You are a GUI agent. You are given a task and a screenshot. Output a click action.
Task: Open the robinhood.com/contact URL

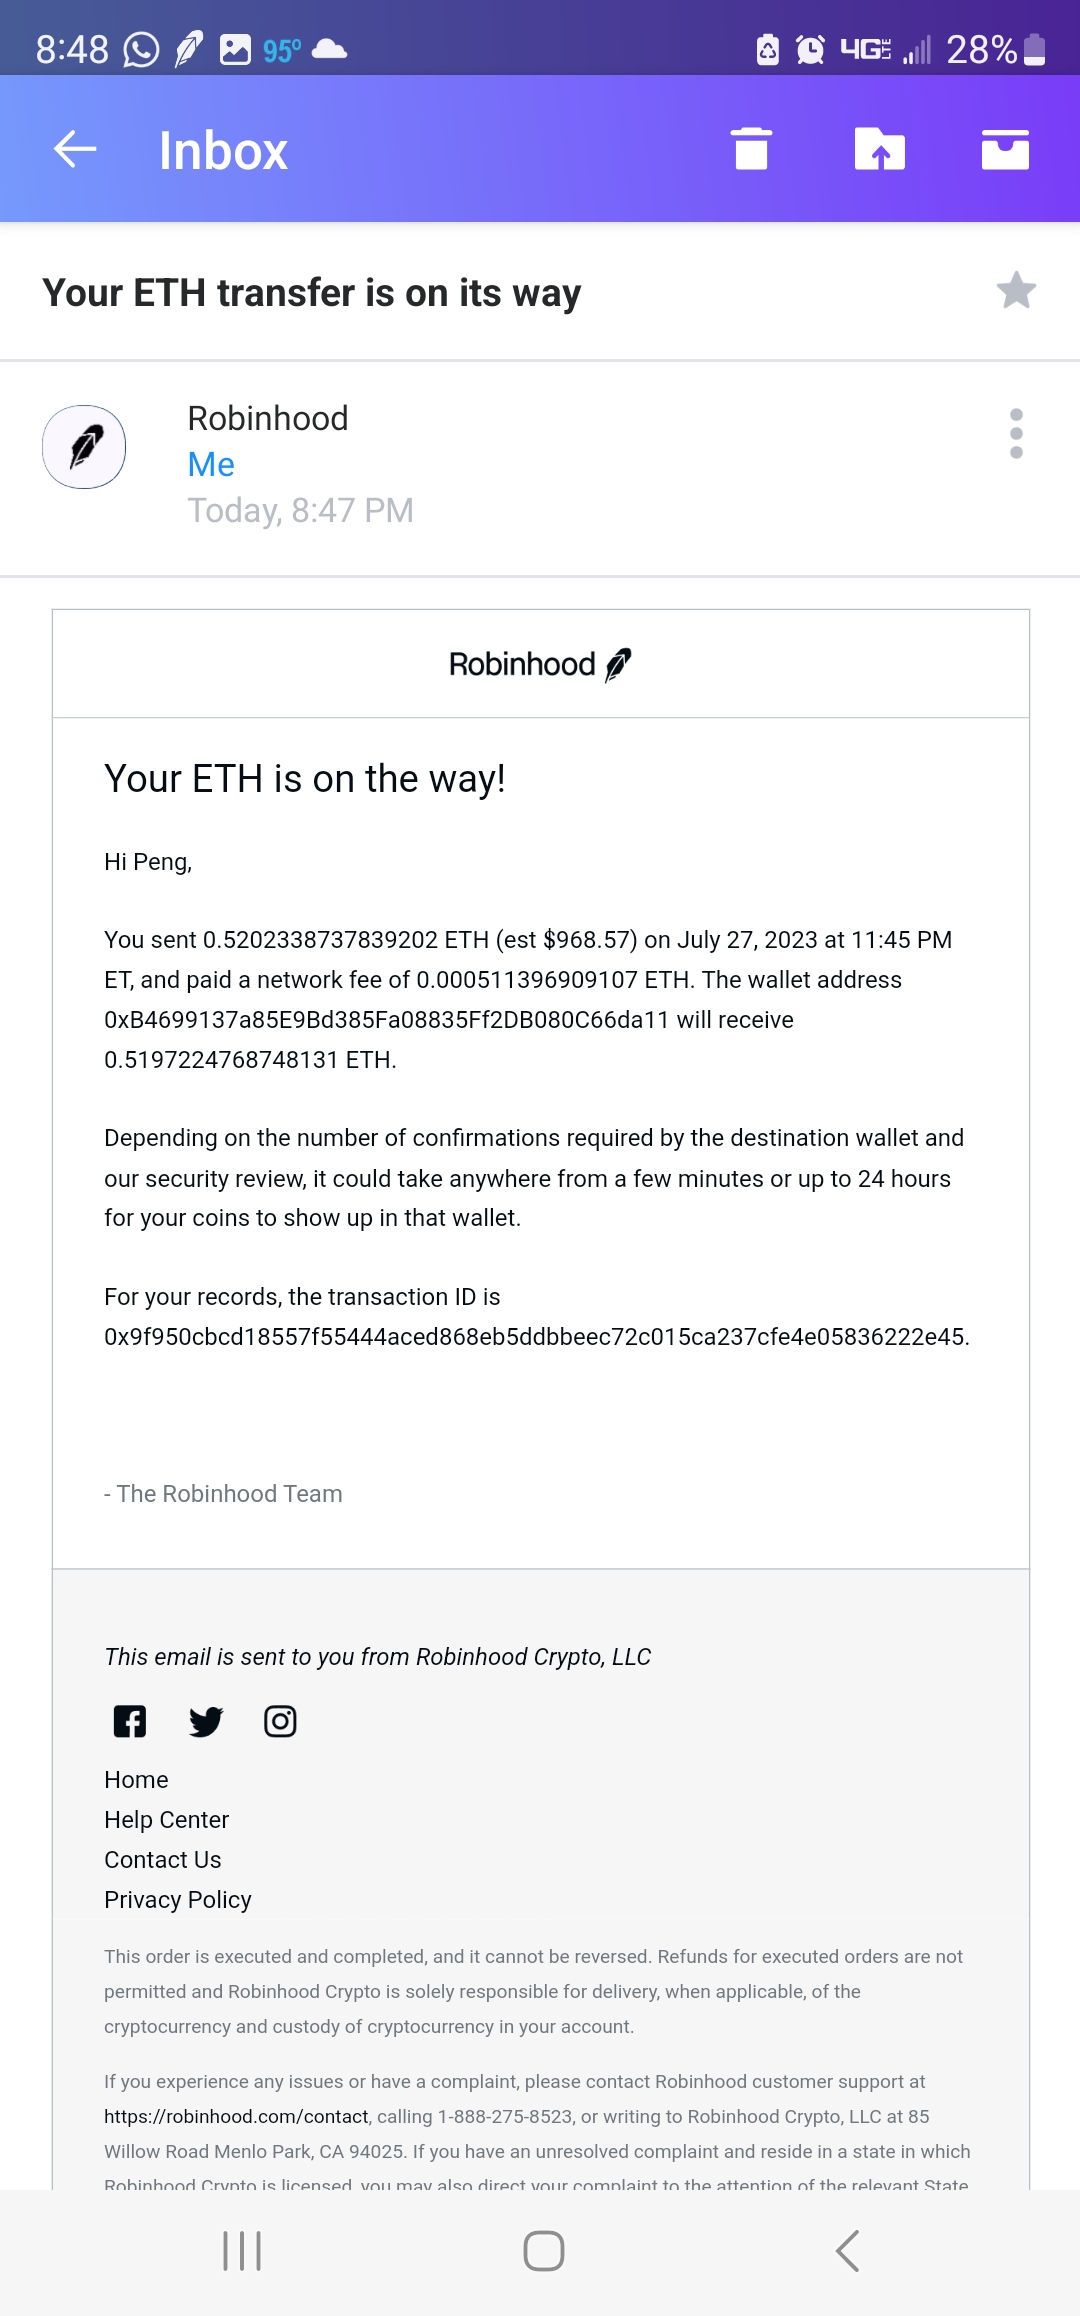pos(236,2117)
